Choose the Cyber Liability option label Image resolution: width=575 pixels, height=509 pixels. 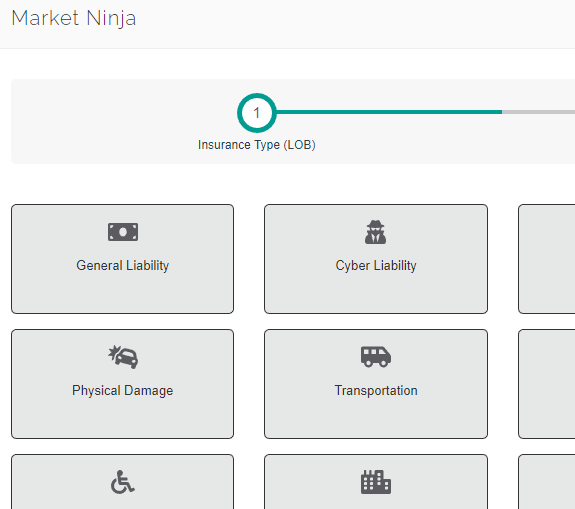[376, 266]
